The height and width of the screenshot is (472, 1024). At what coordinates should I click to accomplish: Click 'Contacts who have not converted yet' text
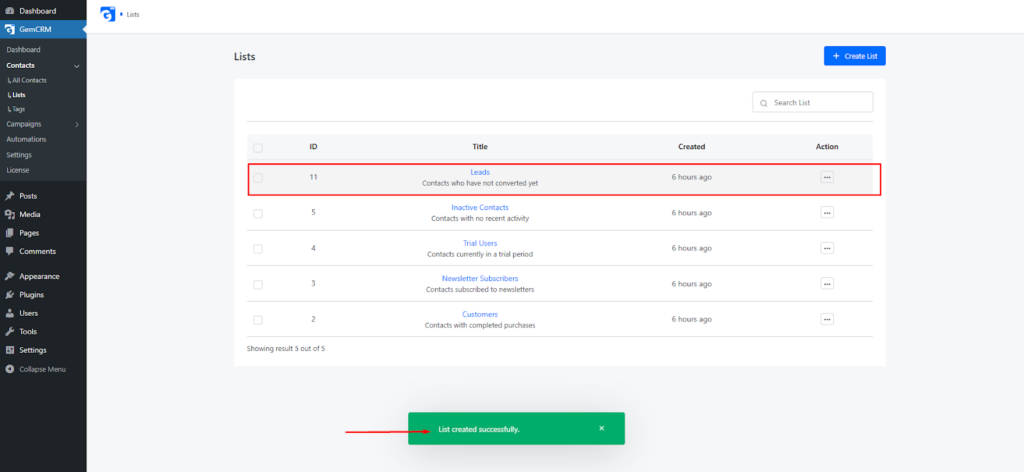pos(480,183)
